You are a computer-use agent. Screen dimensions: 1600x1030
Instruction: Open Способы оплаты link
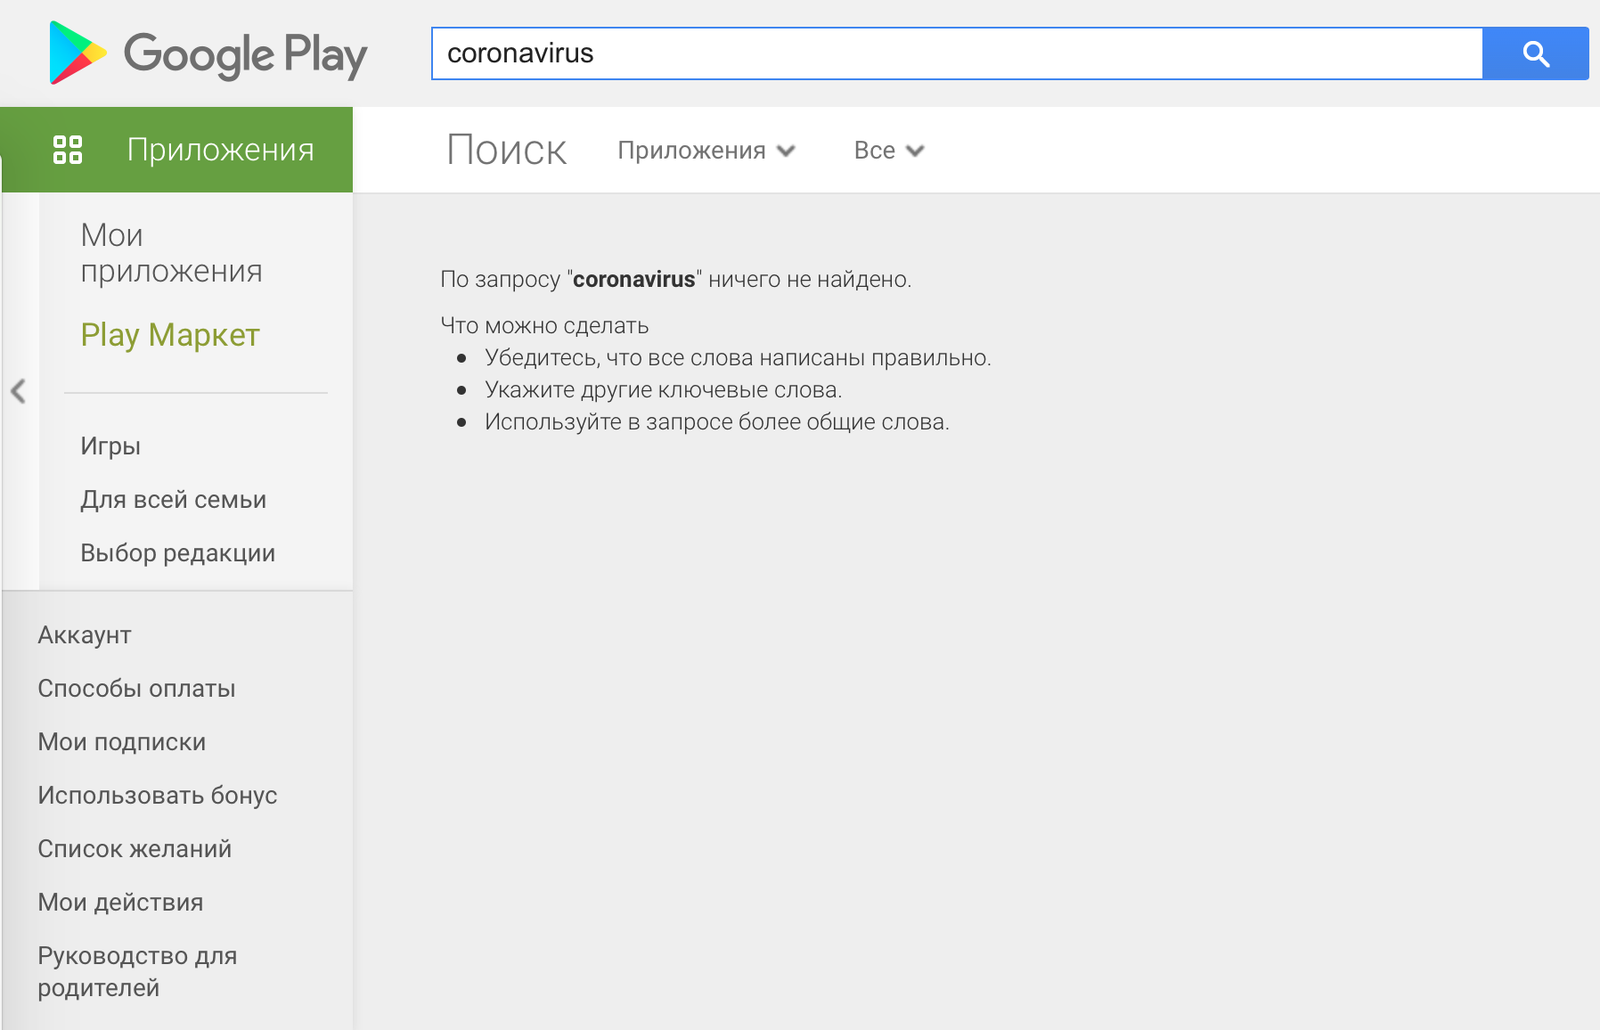click(136, 688)
